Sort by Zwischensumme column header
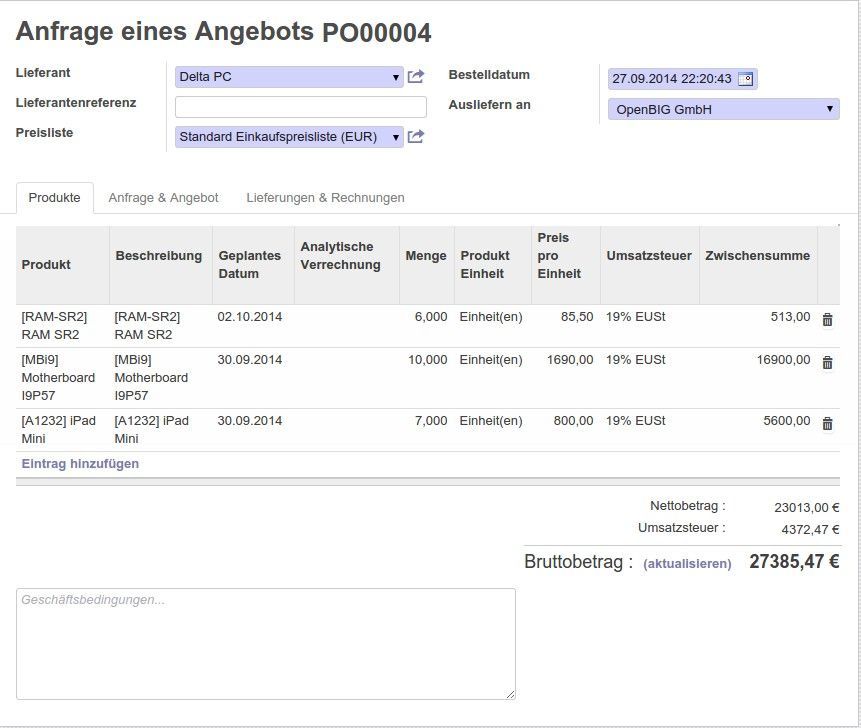 tap(757, 256)
